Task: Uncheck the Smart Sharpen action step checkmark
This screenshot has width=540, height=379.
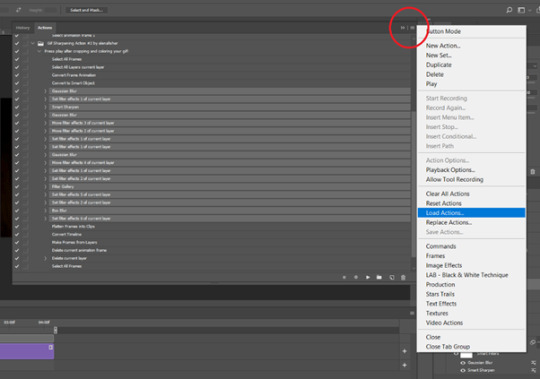Action: (x=17, y=107)
